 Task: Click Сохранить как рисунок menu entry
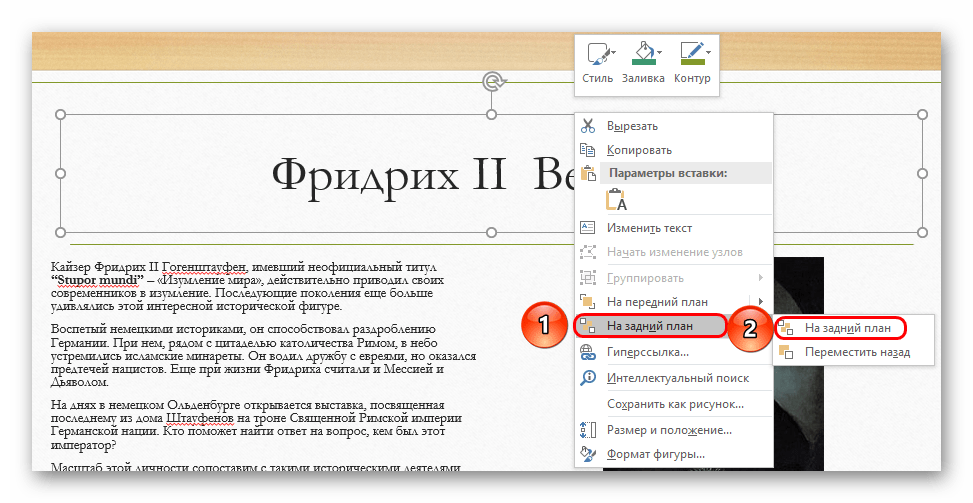[x=675, y=404]
